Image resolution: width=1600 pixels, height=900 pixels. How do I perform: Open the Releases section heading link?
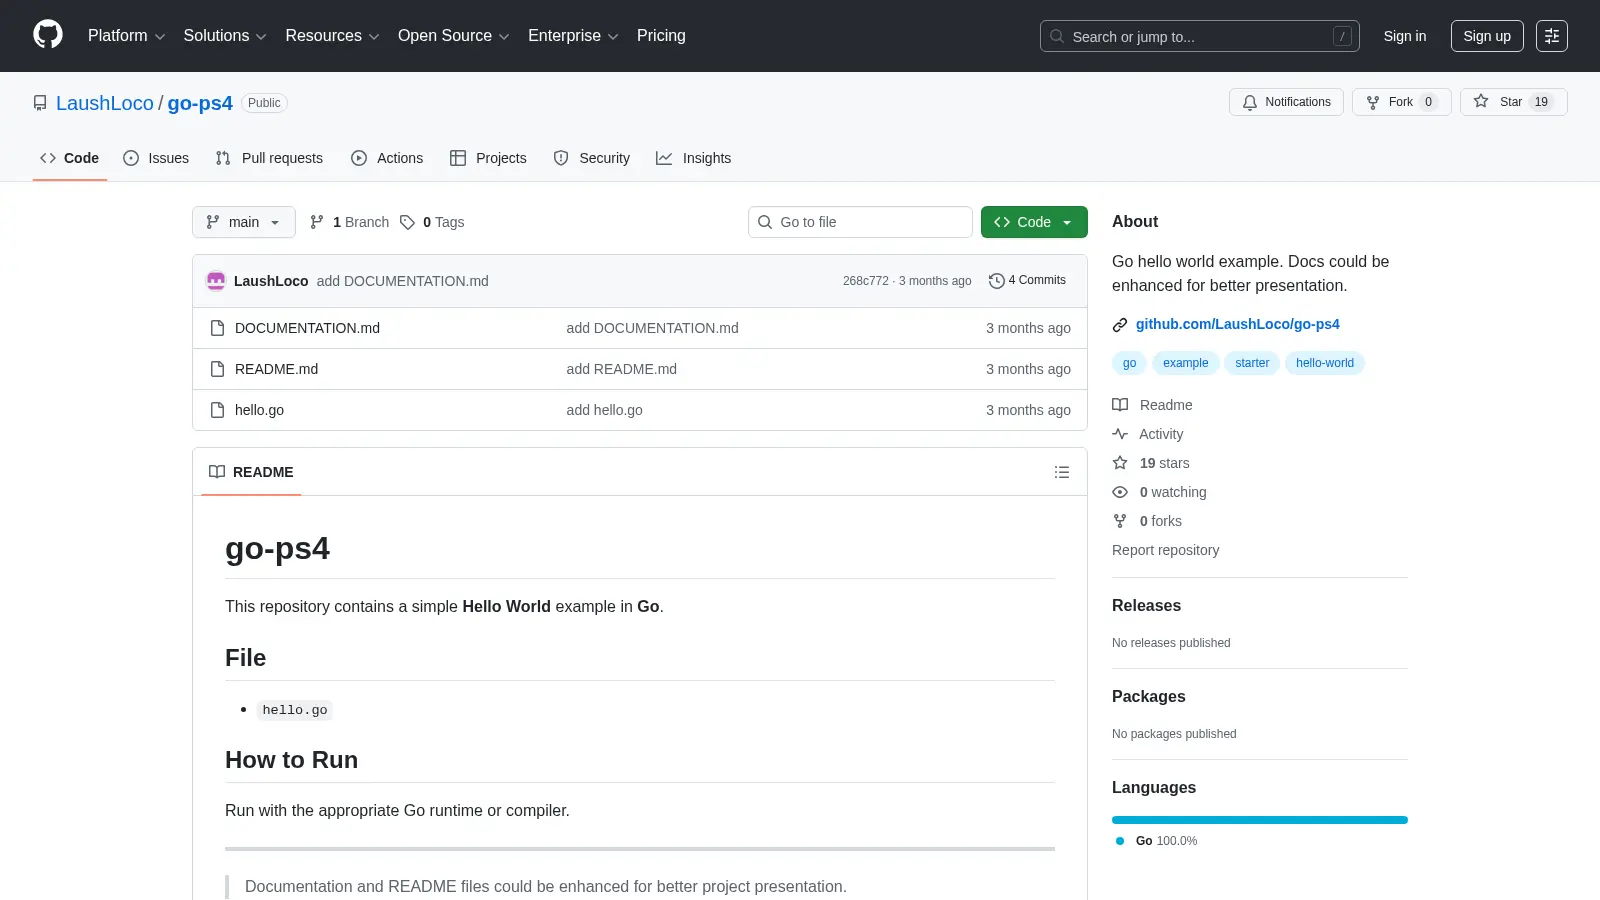click(1146, 606)
